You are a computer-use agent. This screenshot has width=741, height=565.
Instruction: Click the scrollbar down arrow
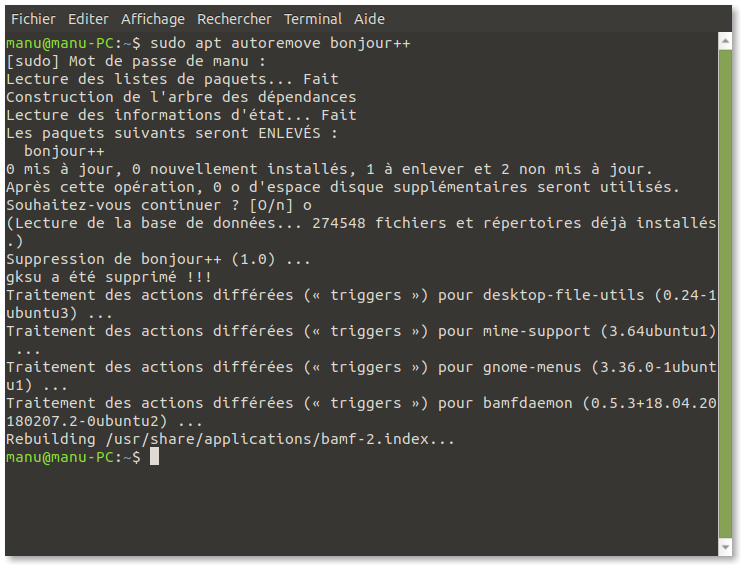[x=725, y=547]
